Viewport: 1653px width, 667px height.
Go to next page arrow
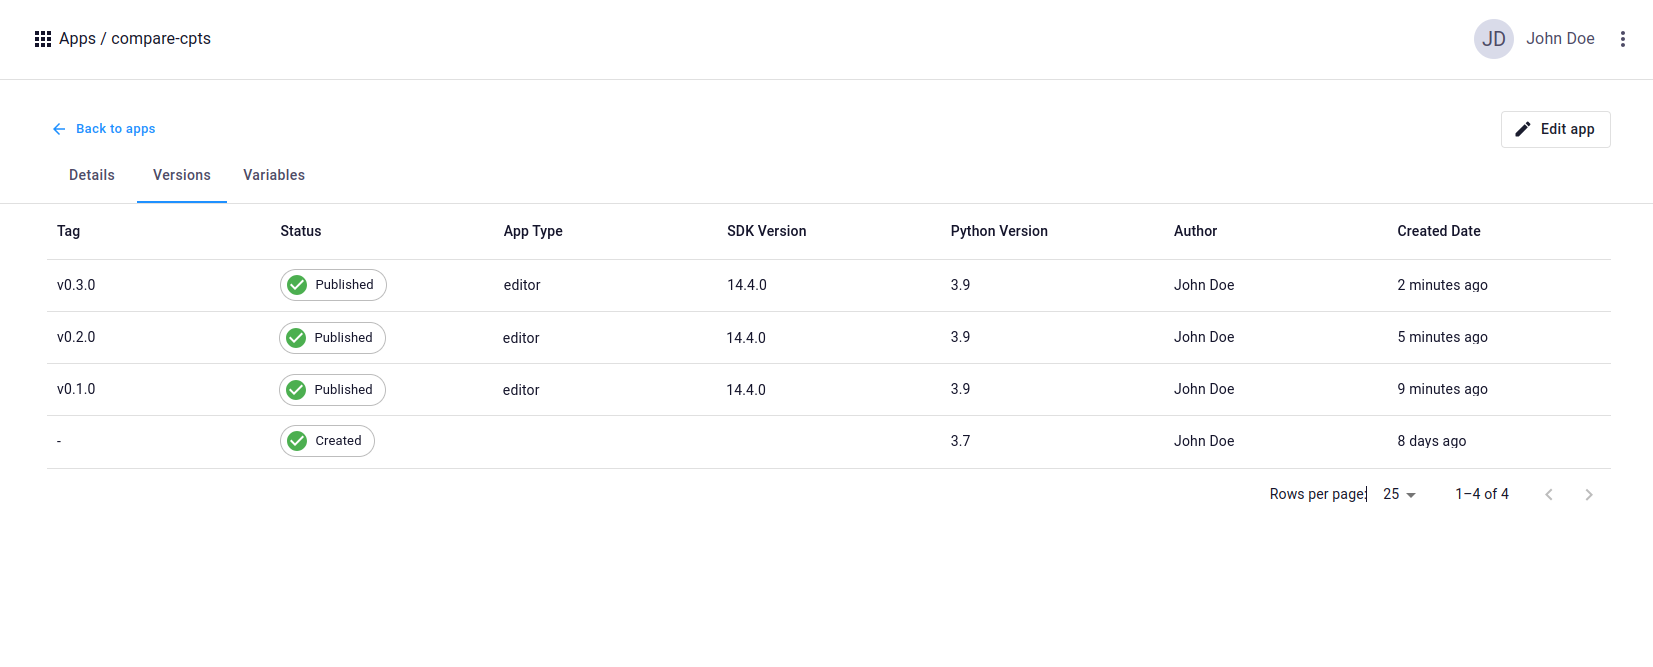pyautogui.click(x=1588, y=495)
